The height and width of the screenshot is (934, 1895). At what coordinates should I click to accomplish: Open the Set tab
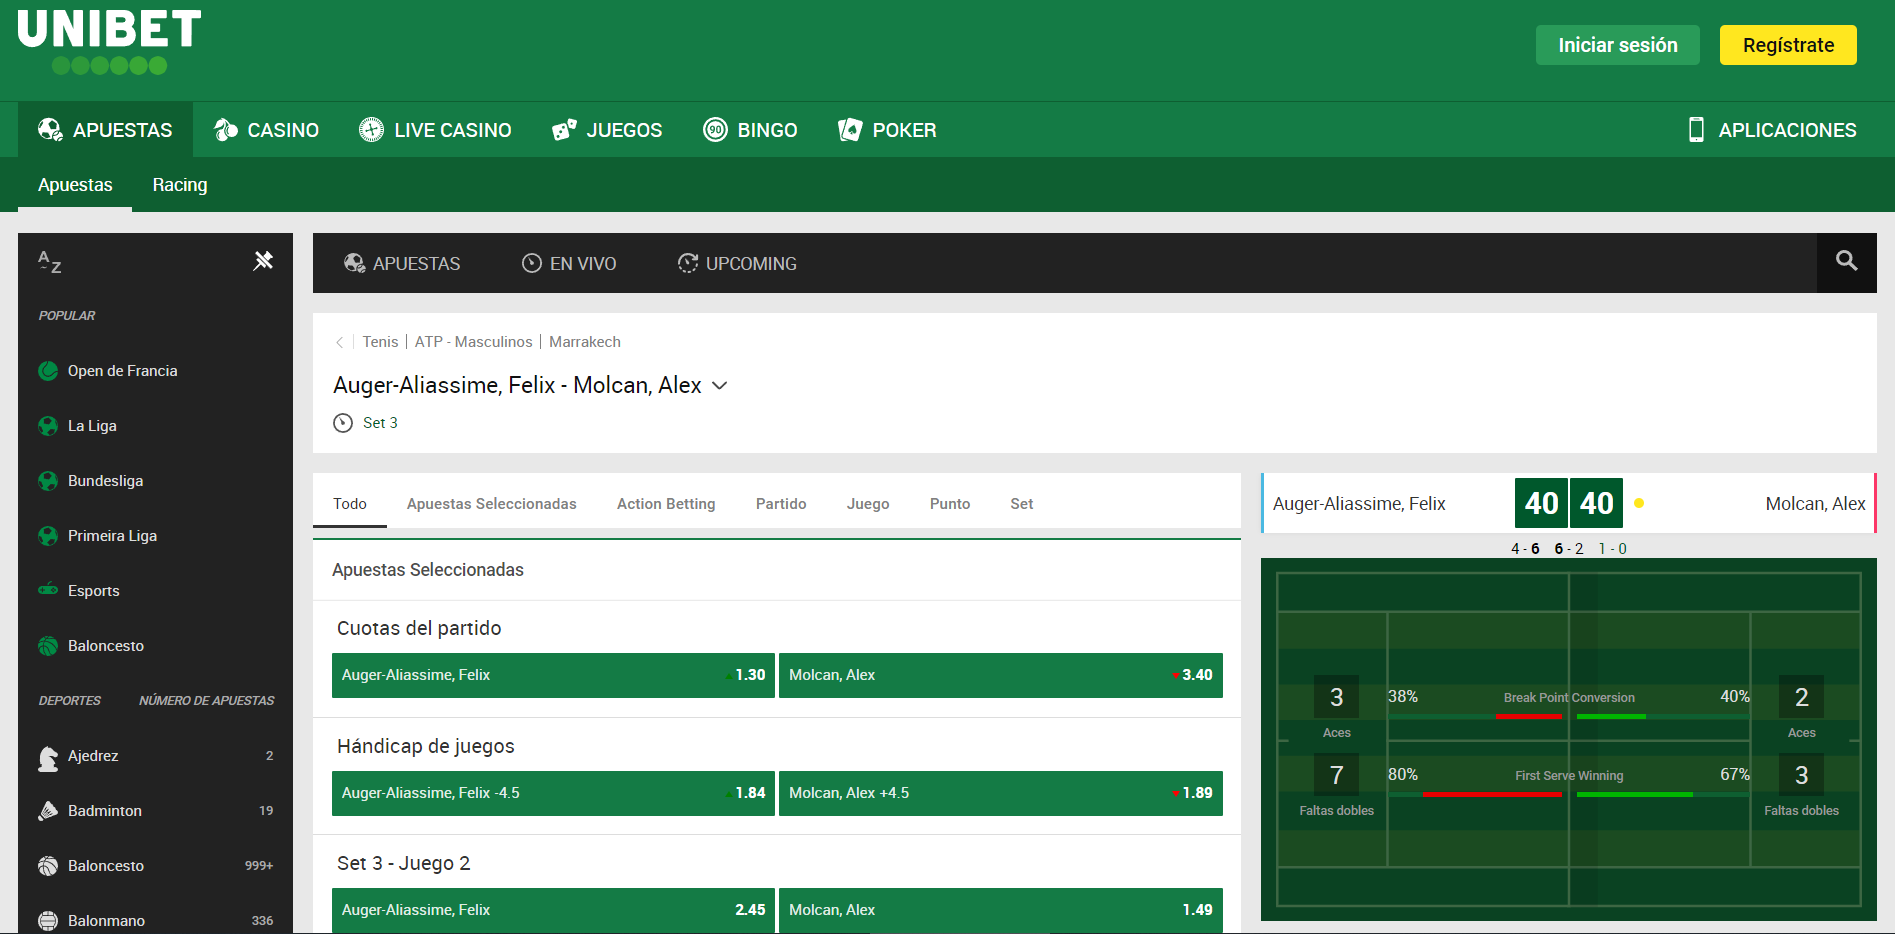point(1021,504)
